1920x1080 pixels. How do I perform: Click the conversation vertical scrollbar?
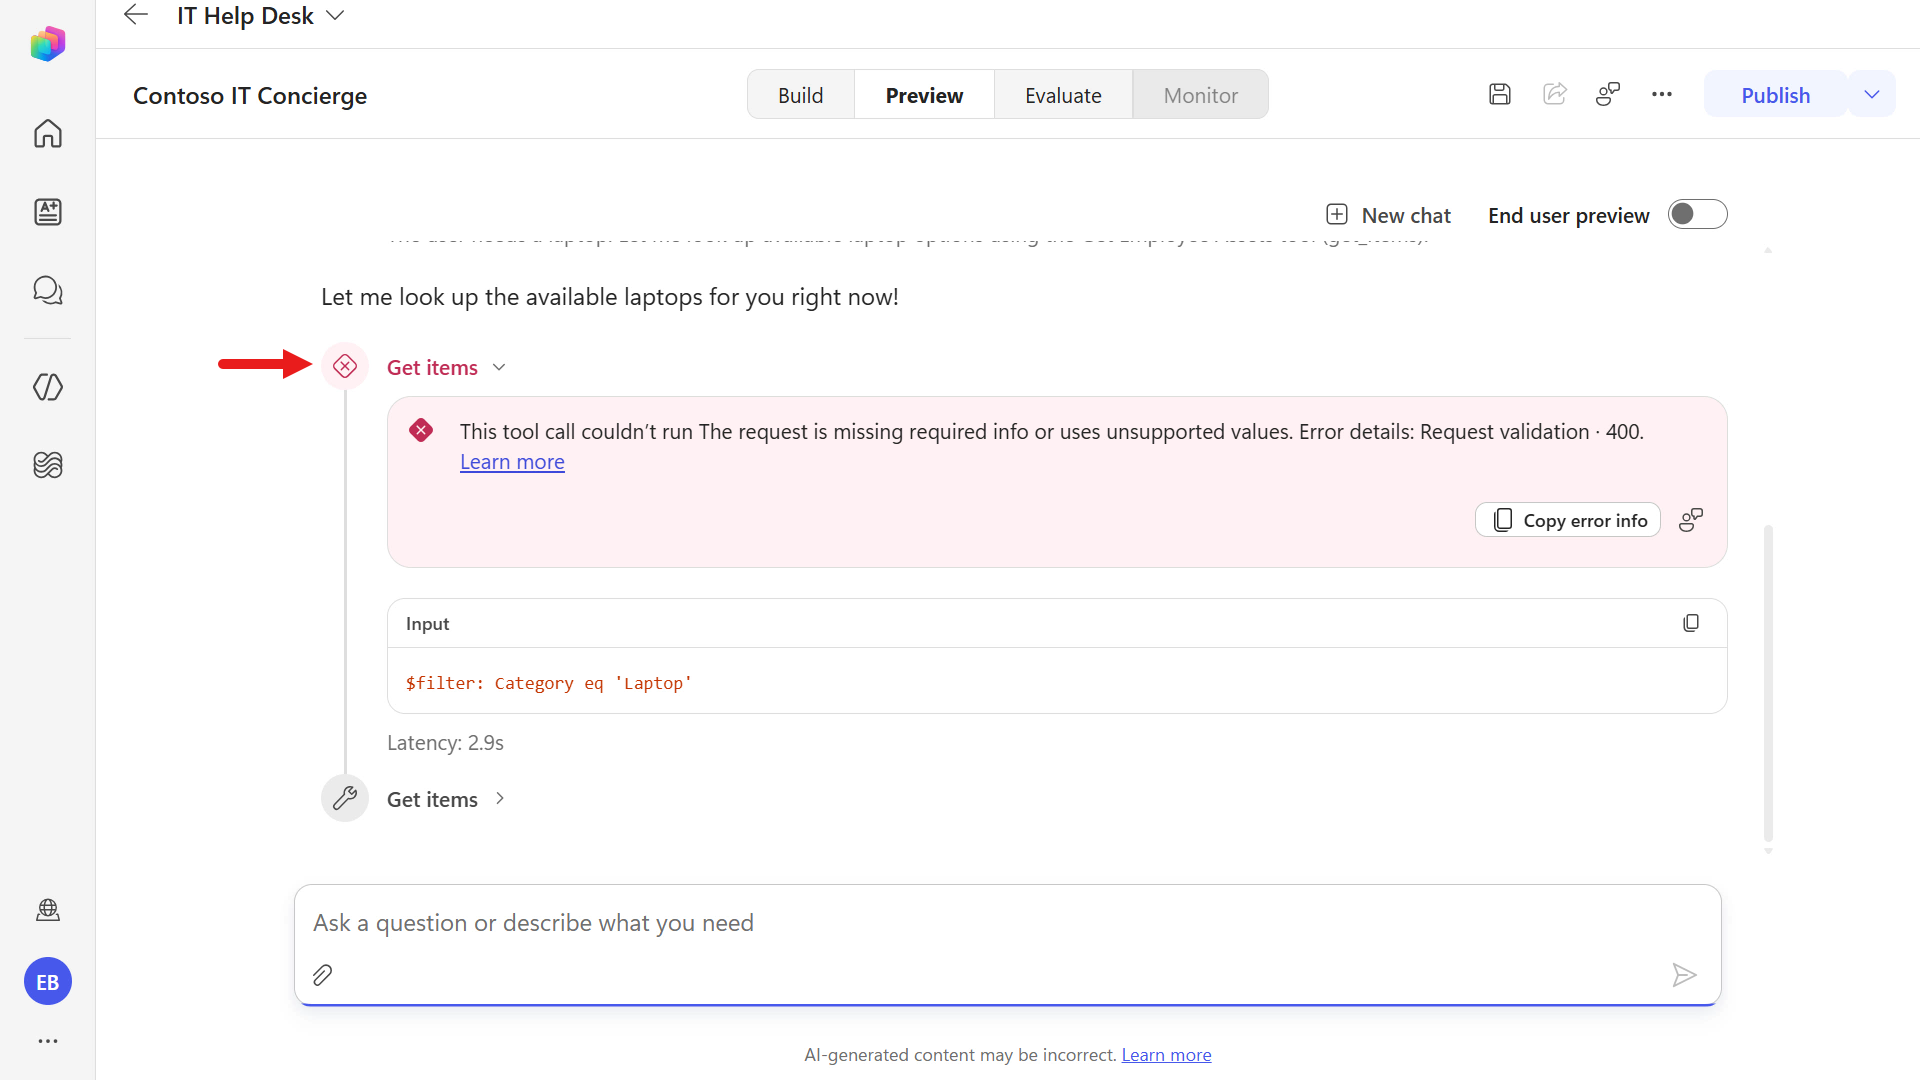click(1768, 682)
